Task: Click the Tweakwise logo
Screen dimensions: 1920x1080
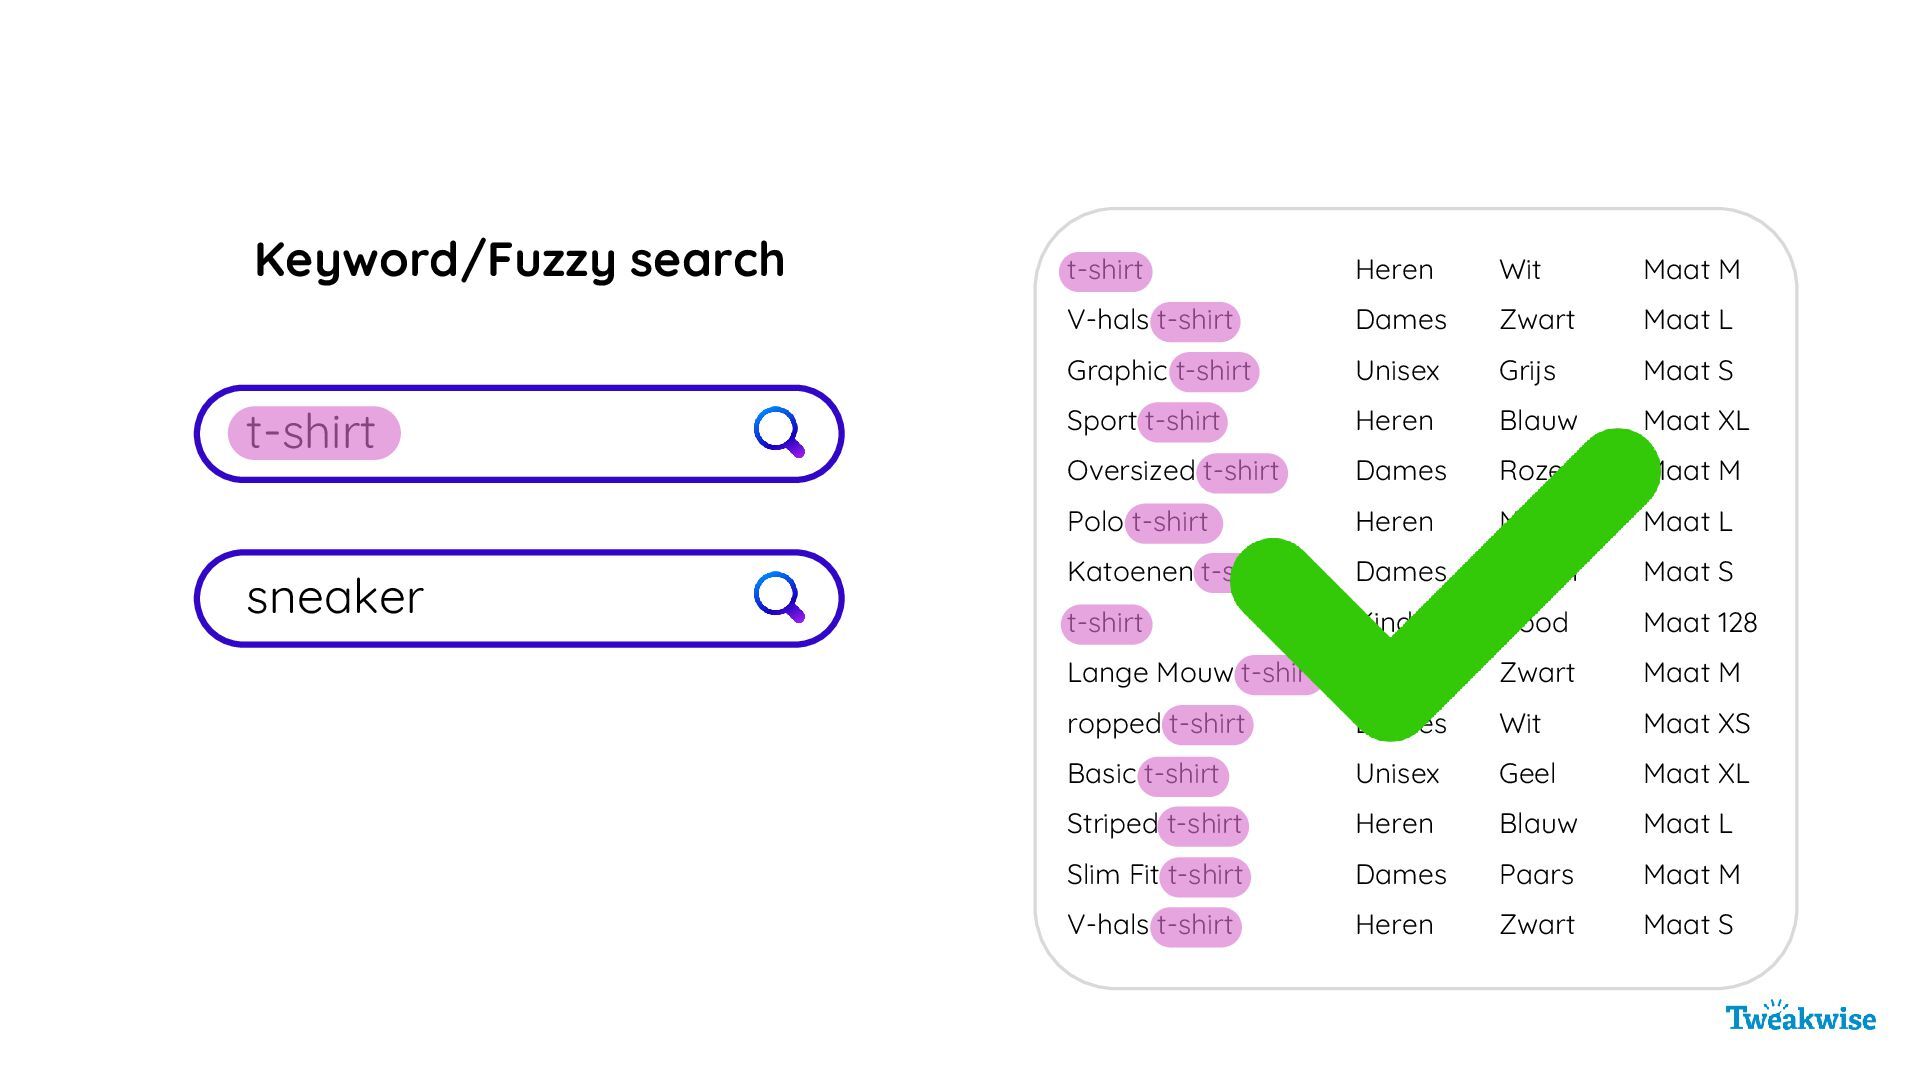Action: [x=1800, y=1017]
